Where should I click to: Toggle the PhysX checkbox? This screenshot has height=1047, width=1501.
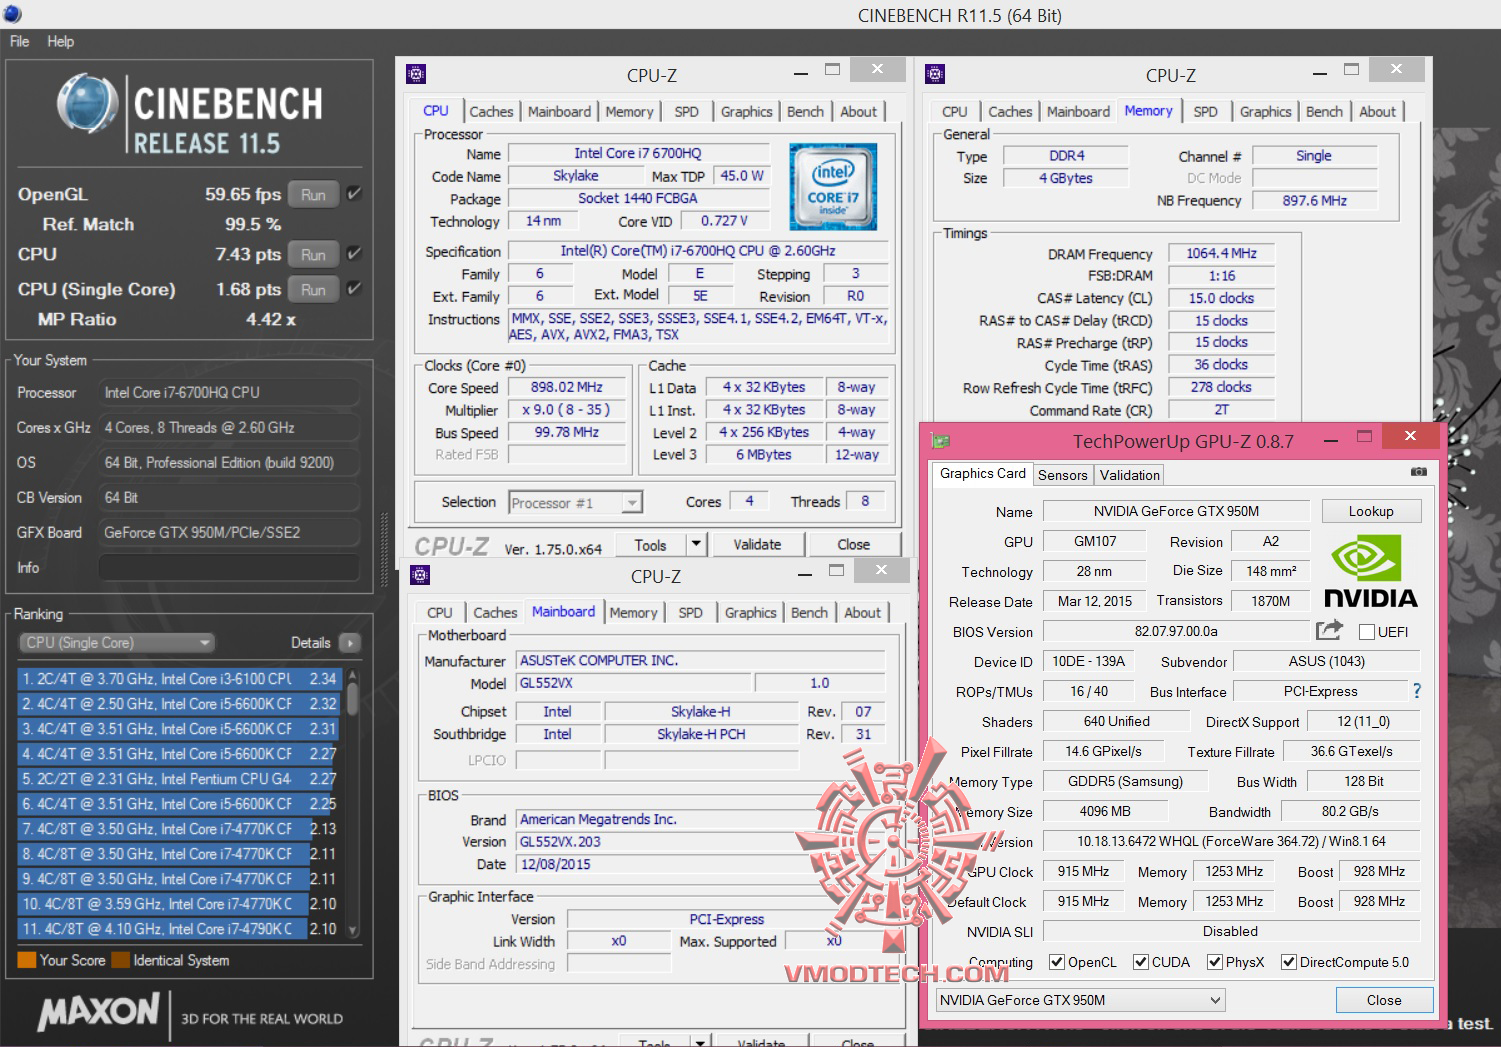click(1214, 962)
